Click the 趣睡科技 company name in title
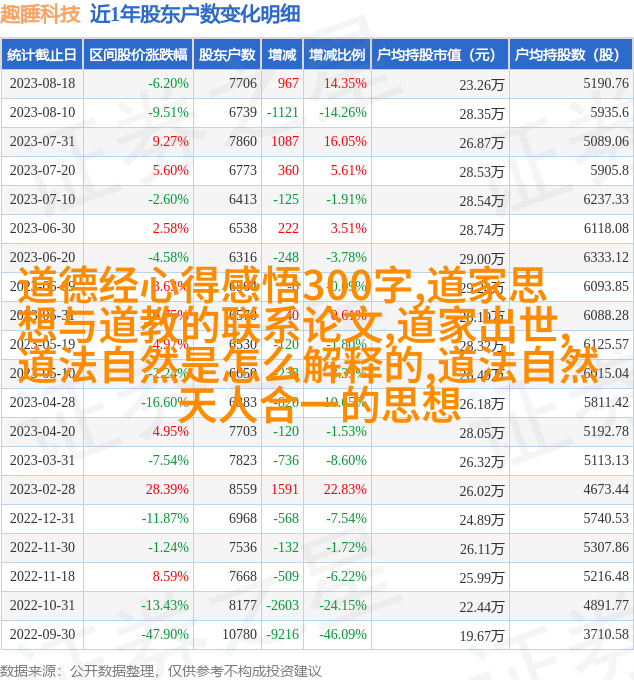 click(x=40, y=14)
